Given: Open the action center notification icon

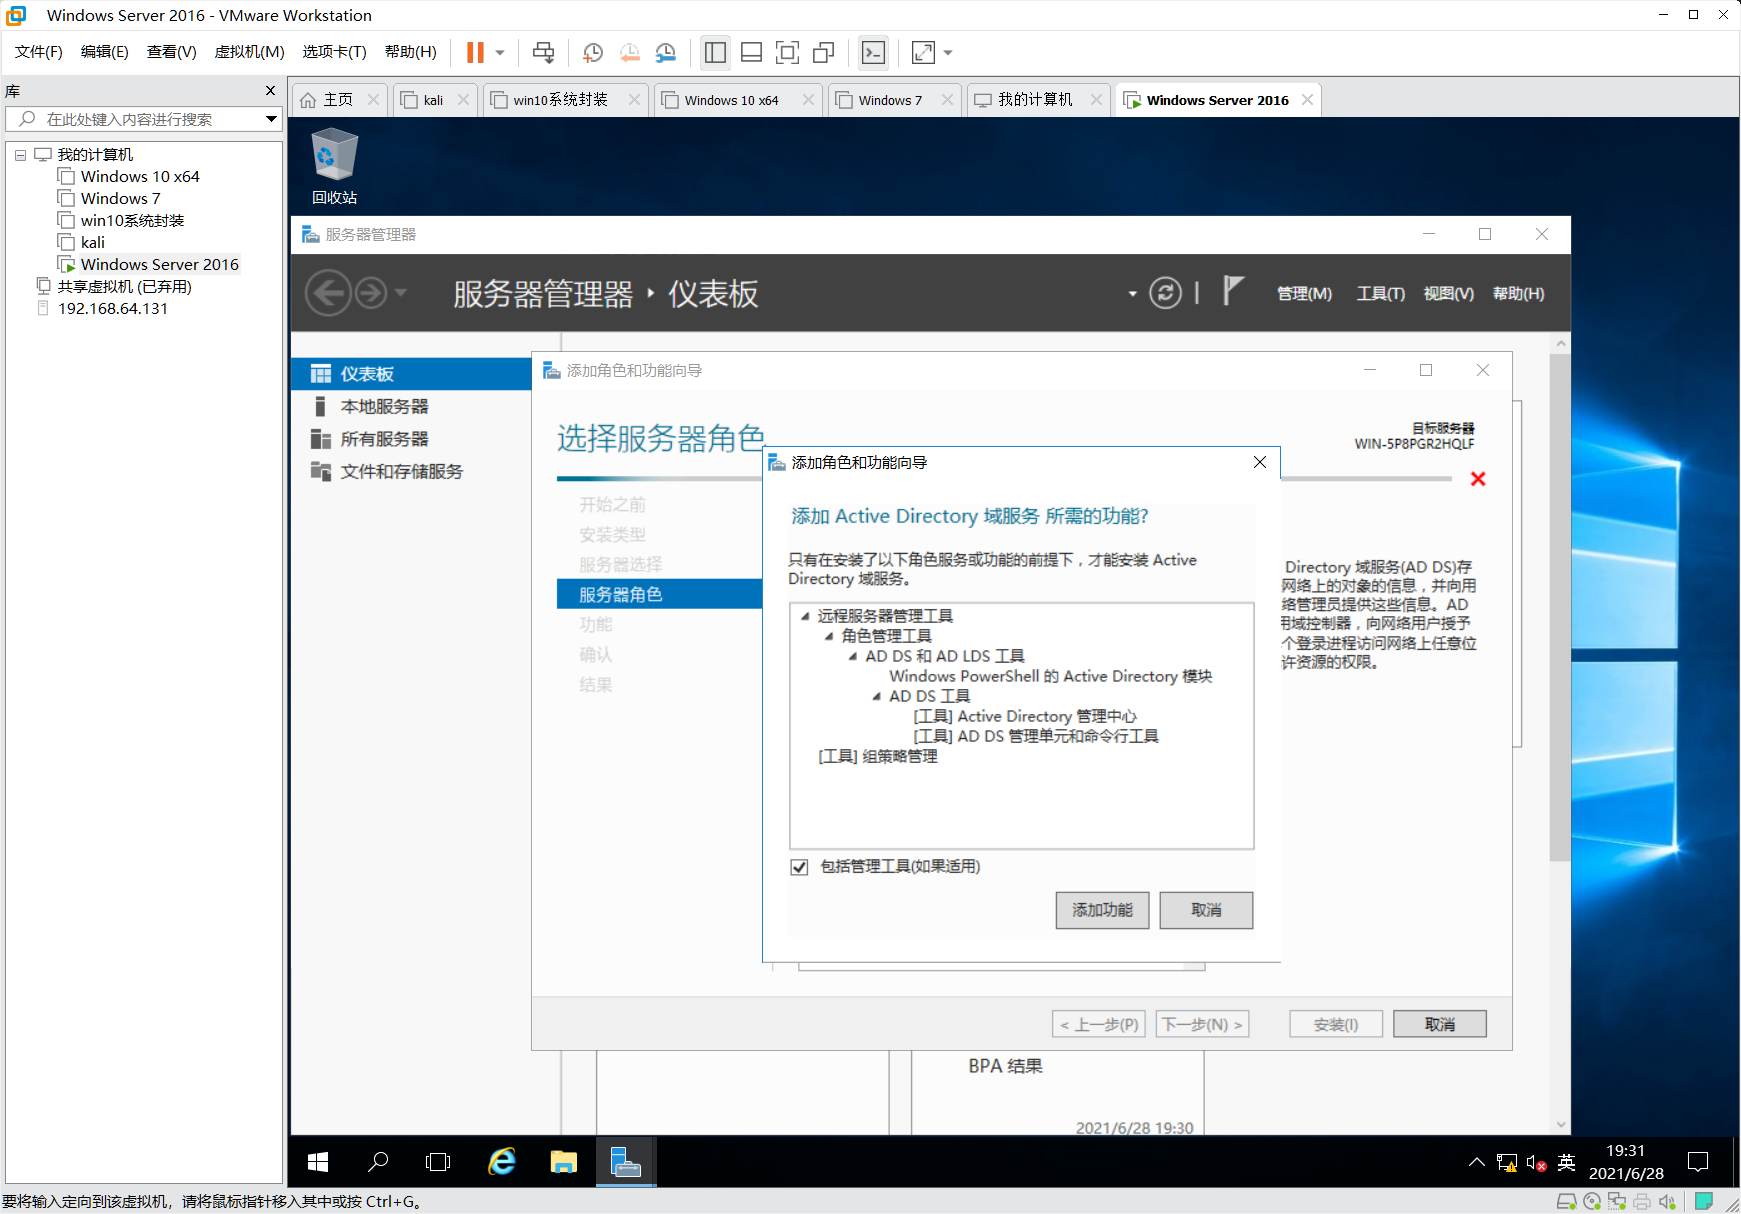Looking at the screenshot, I should [x=1698, y=1162].
